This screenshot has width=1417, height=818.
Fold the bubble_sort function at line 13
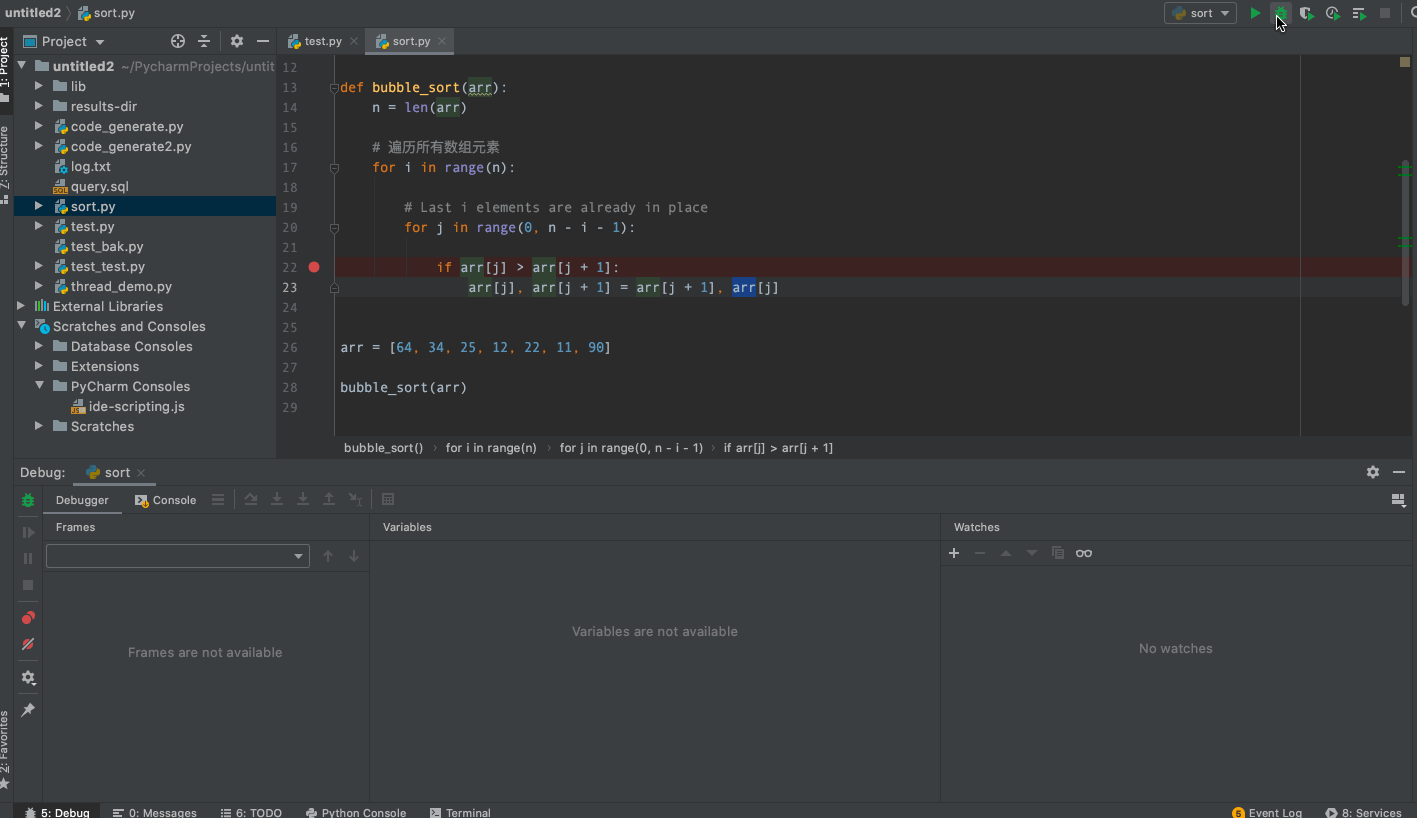(334, 87)
